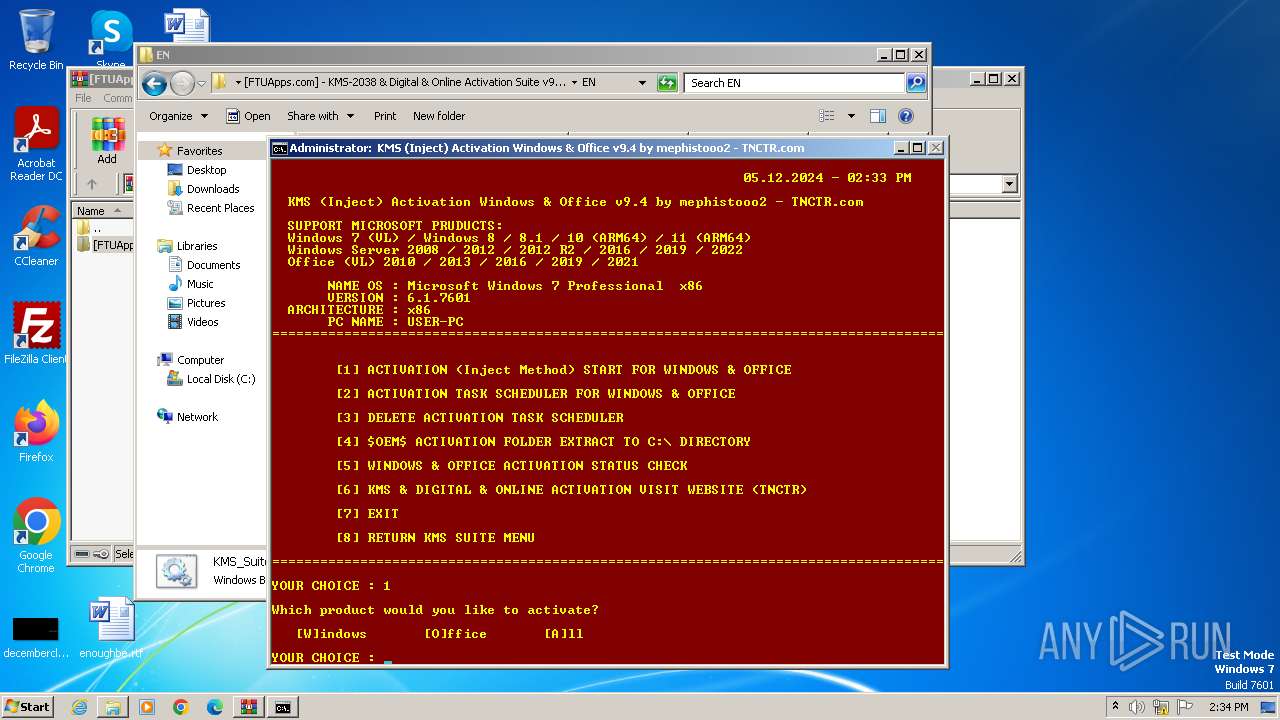This screenshot has width=1280, height=720.
Task: Click the KMS_Suite file icon in details pane
Action: tap(176, 571)
